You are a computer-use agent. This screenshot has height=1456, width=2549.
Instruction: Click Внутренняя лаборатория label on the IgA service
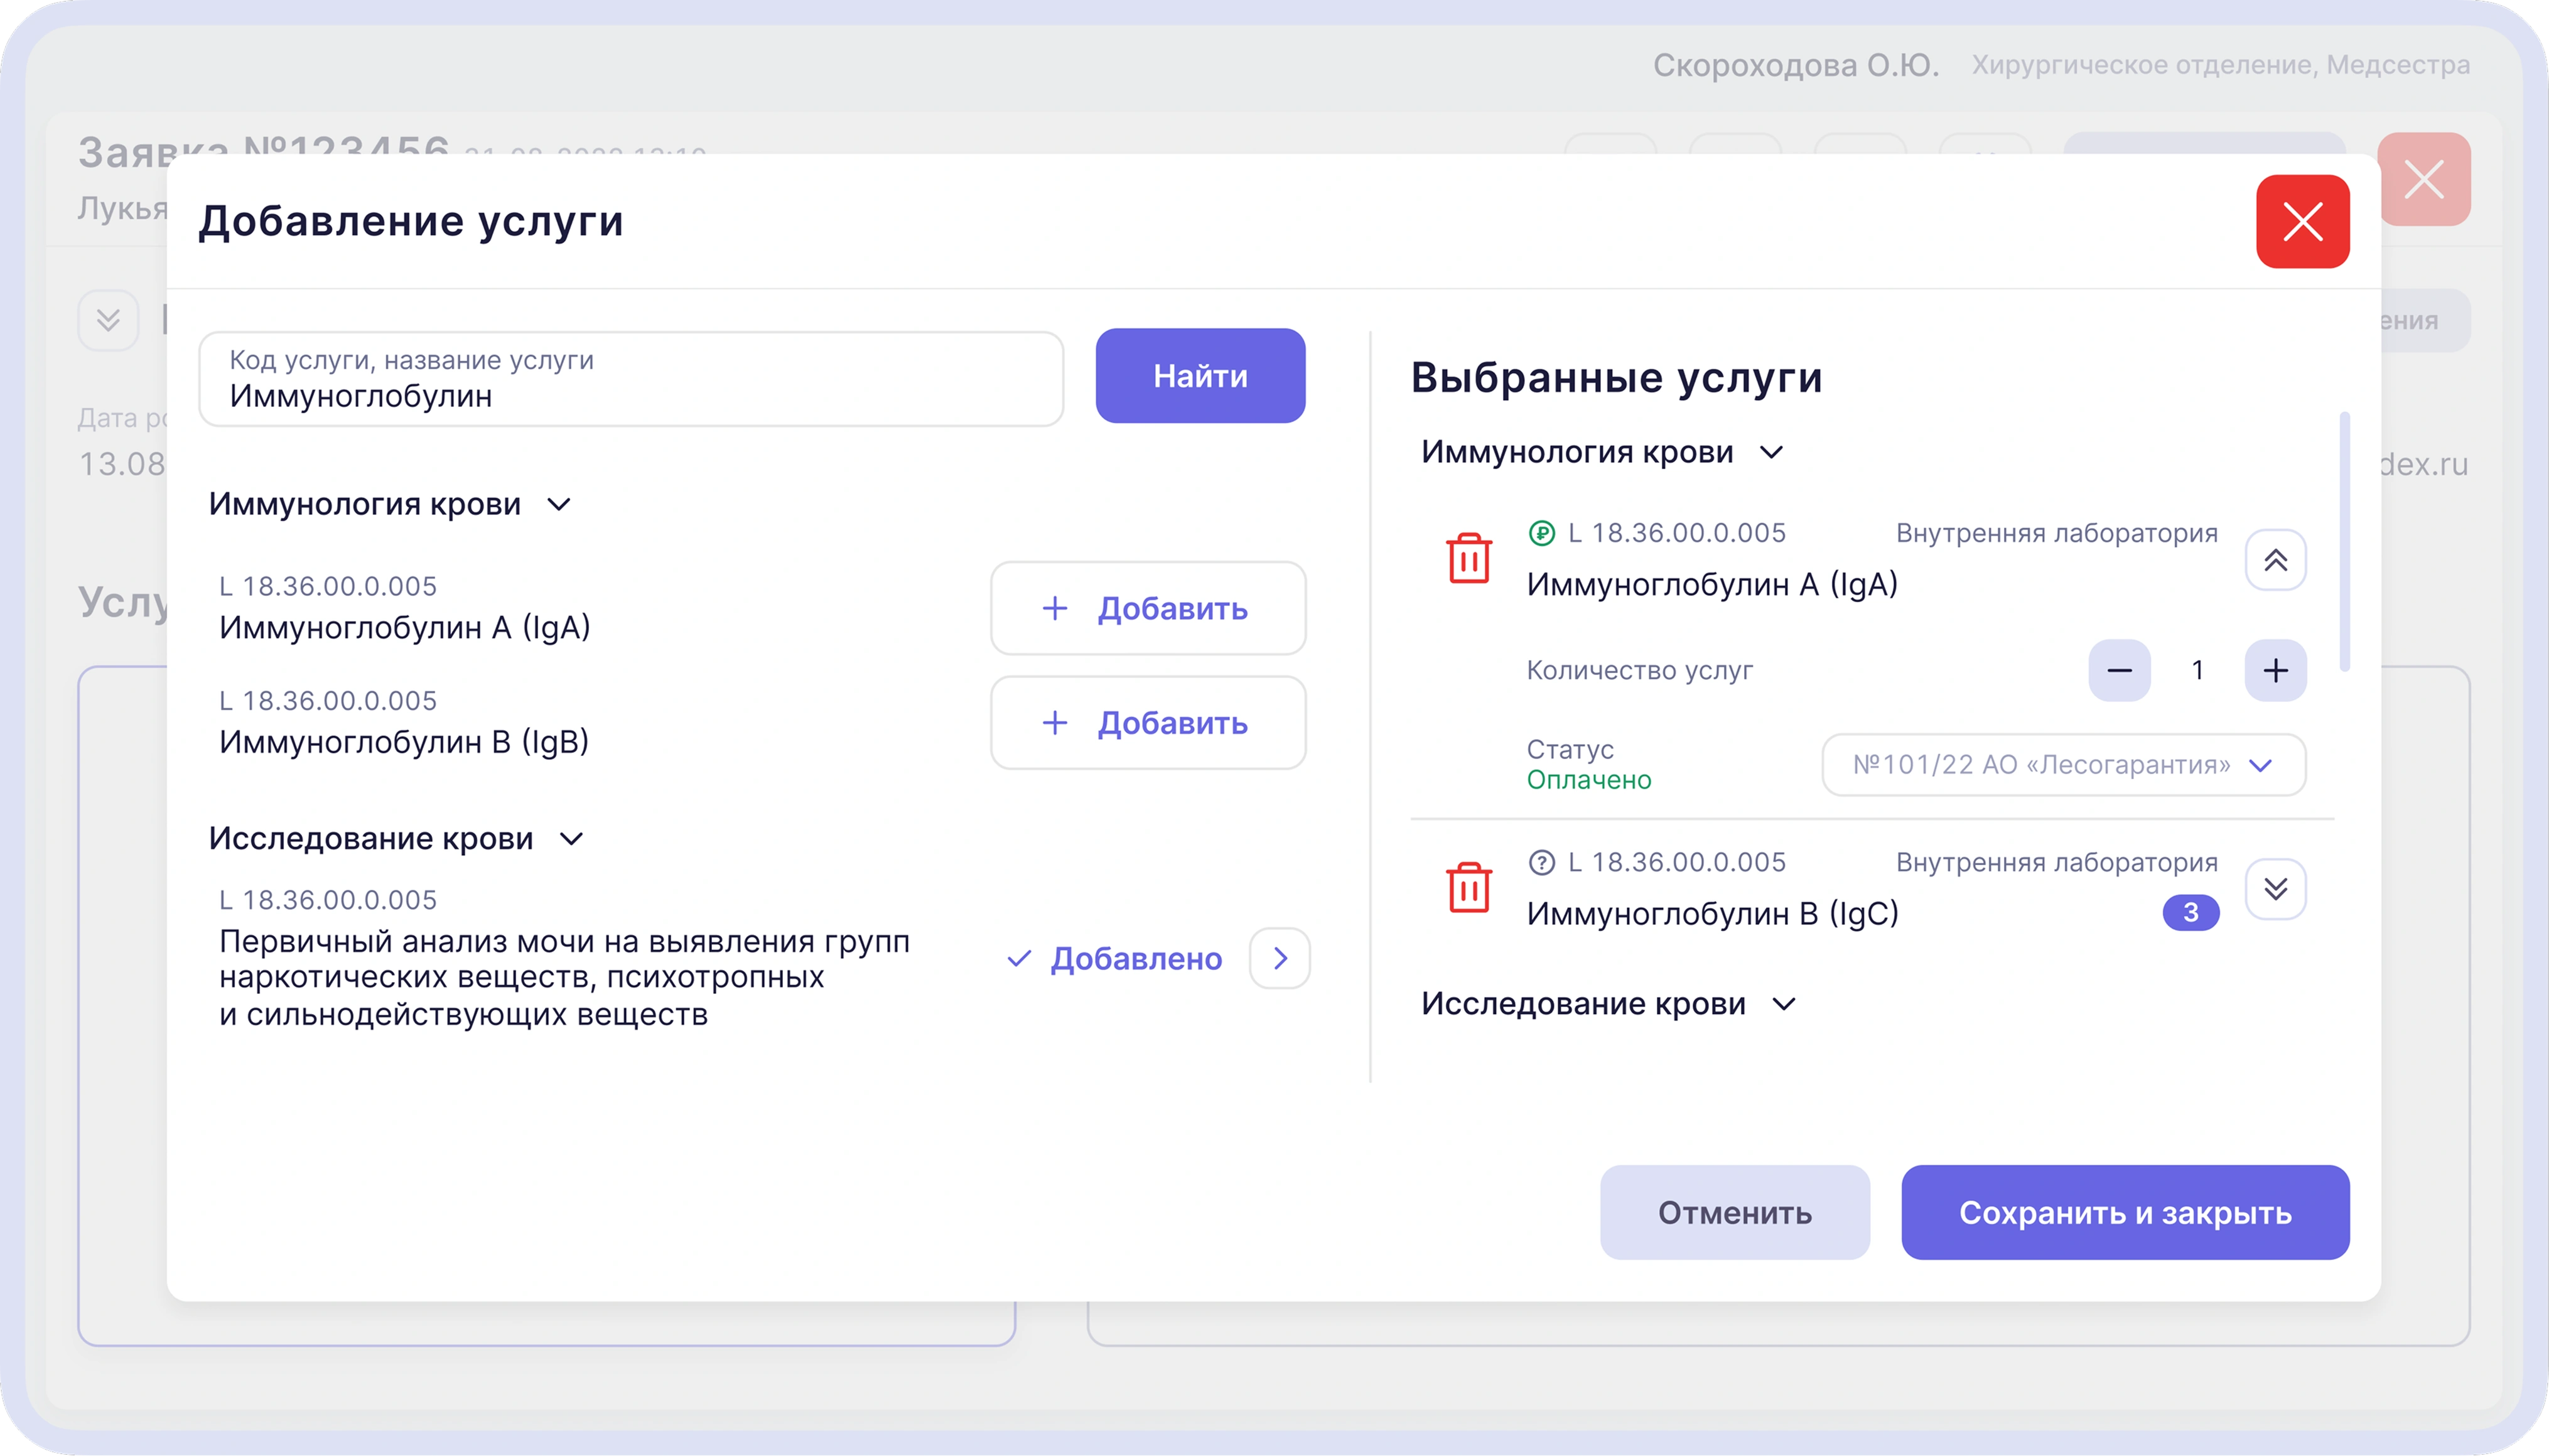coord(2057,533)
